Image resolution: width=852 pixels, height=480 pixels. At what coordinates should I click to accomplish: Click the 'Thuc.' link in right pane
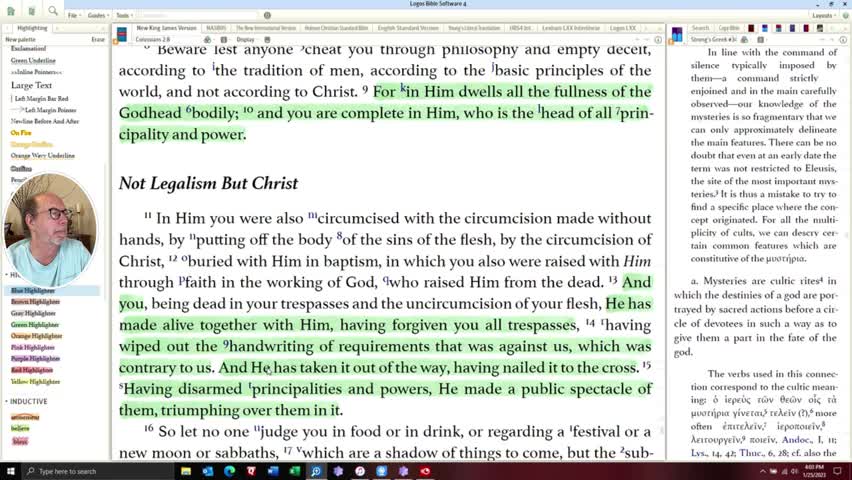(x=750, y=453)
